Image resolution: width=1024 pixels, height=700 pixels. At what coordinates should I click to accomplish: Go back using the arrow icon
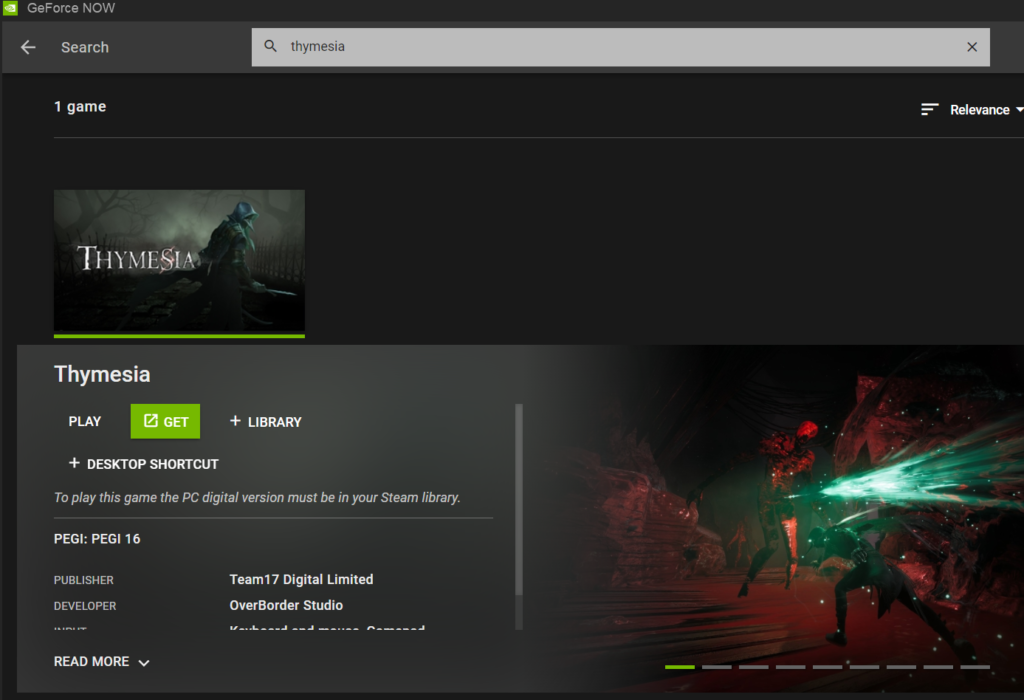click(28, 47)
